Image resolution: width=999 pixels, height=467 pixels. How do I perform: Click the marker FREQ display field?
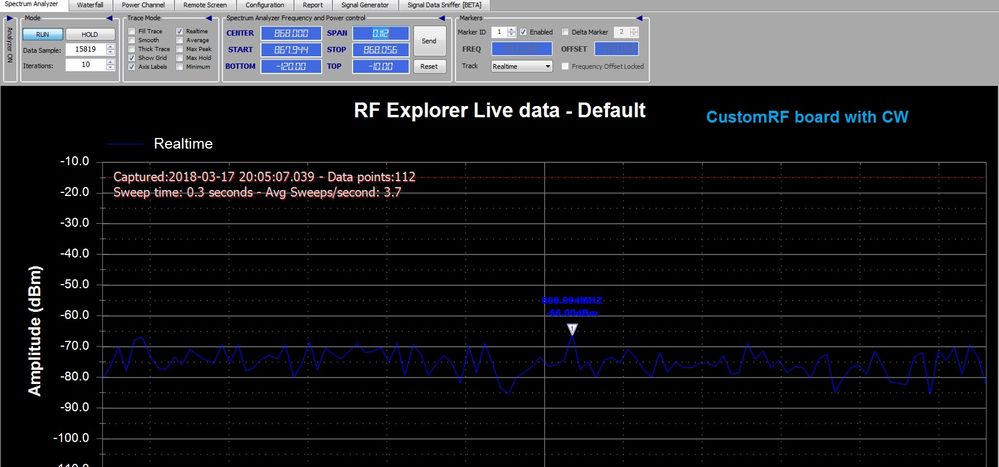point(522,49)
